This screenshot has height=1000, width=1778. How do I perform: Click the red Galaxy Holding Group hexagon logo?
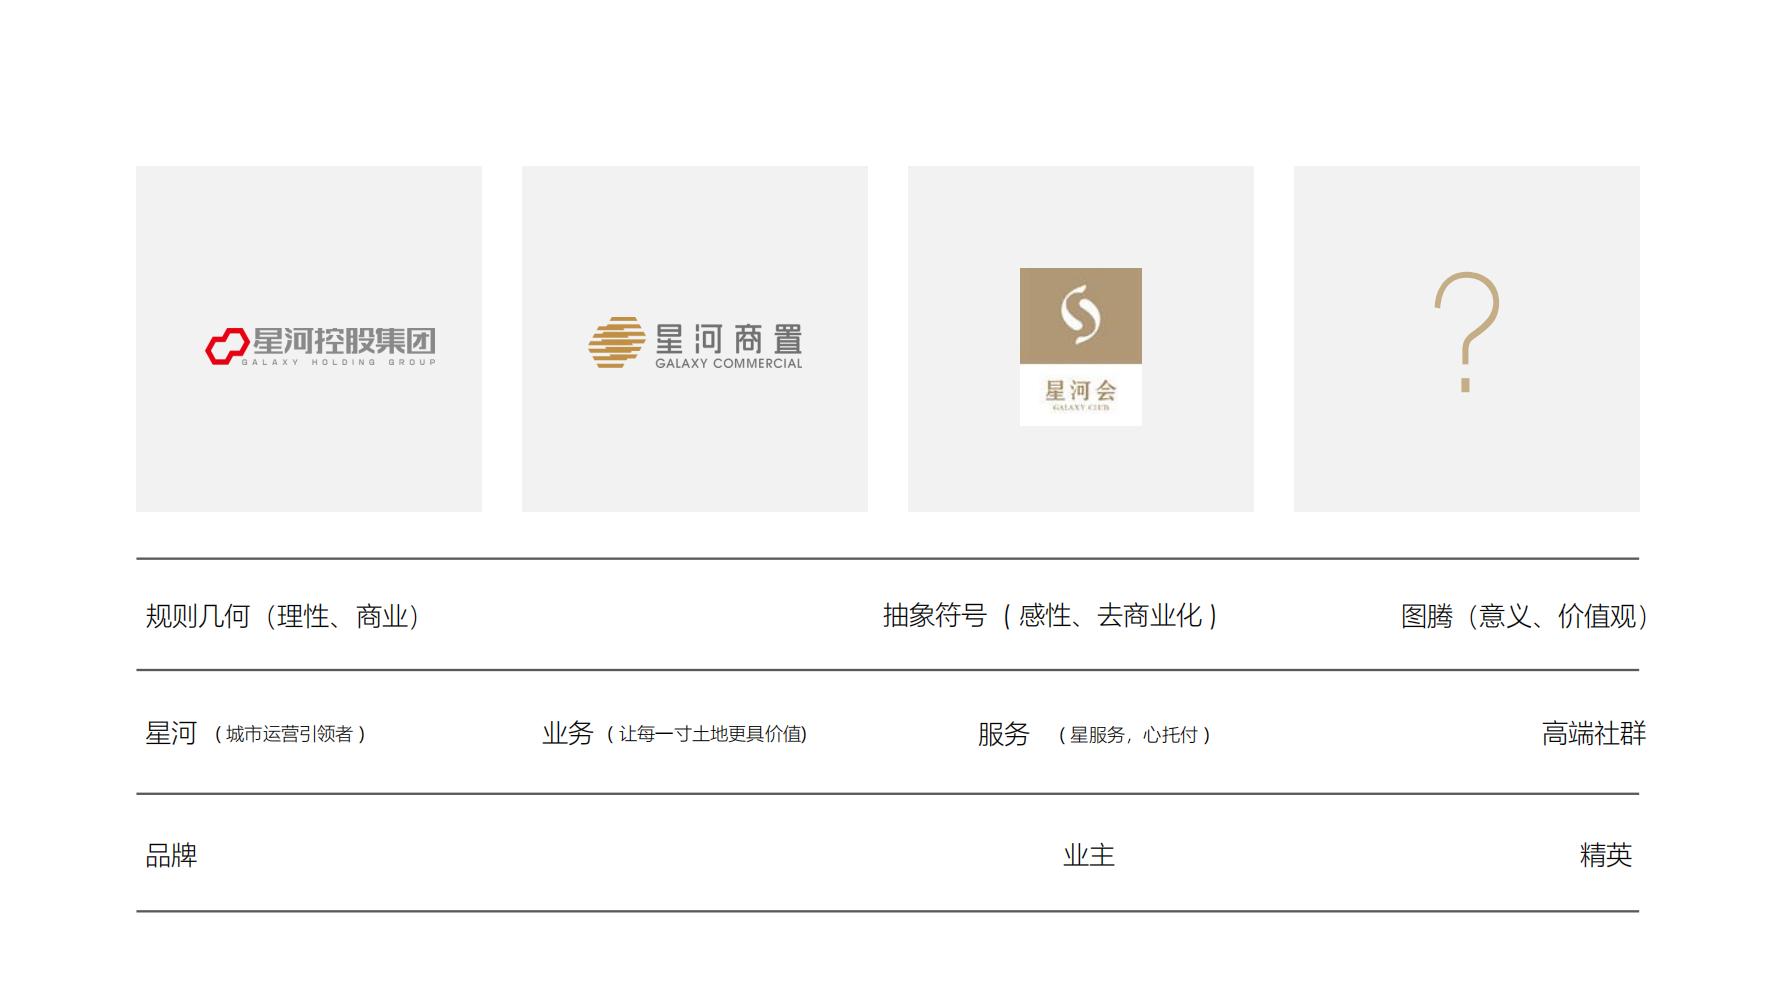[x=227, y=346]
